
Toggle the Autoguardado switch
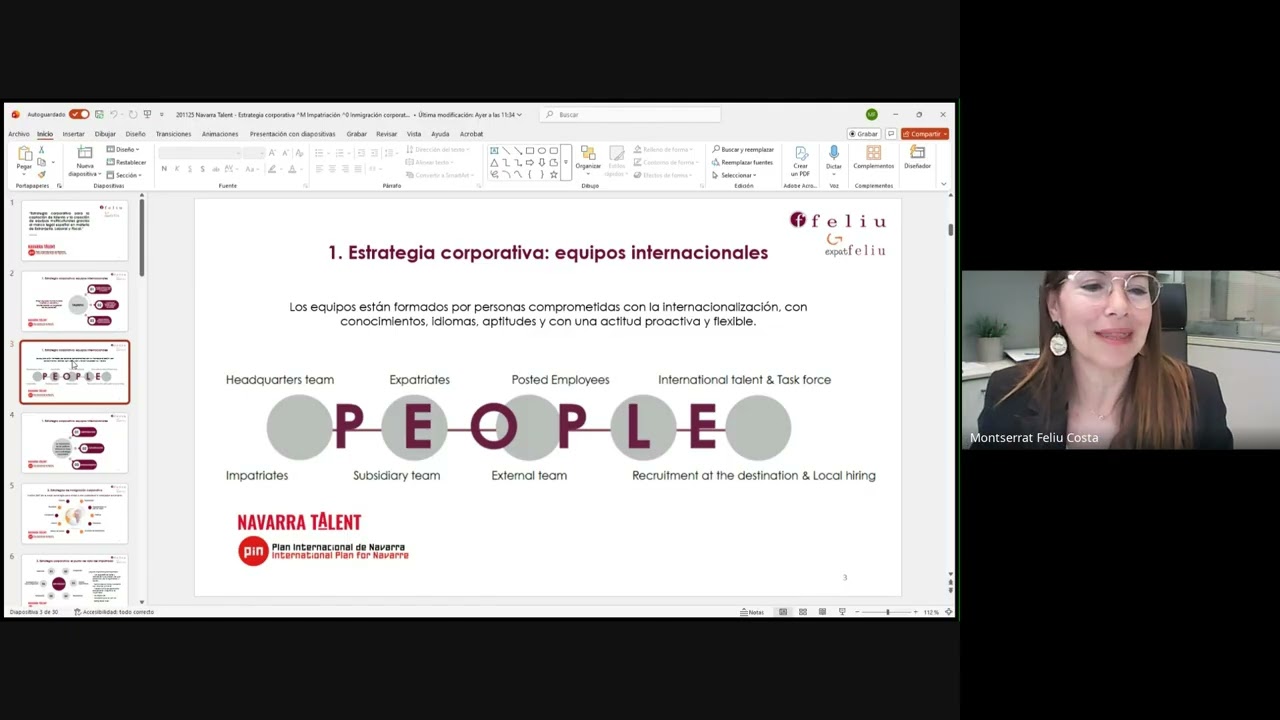[x=79, y=114]
